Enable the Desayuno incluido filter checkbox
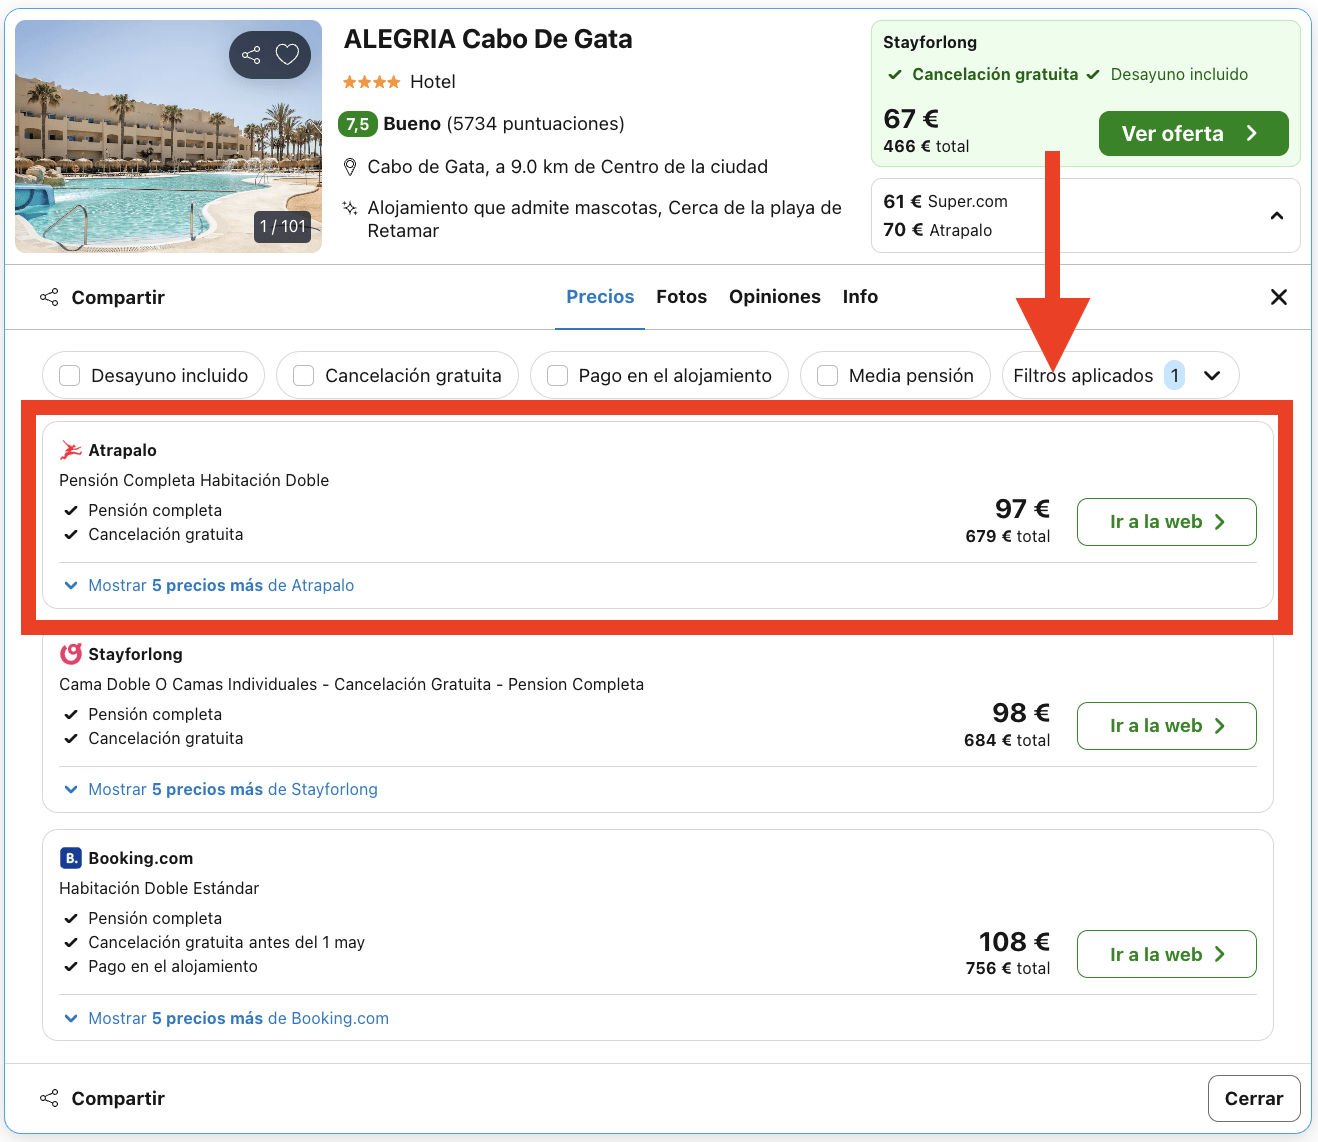1318x1142 pixels. click(70, 376)
